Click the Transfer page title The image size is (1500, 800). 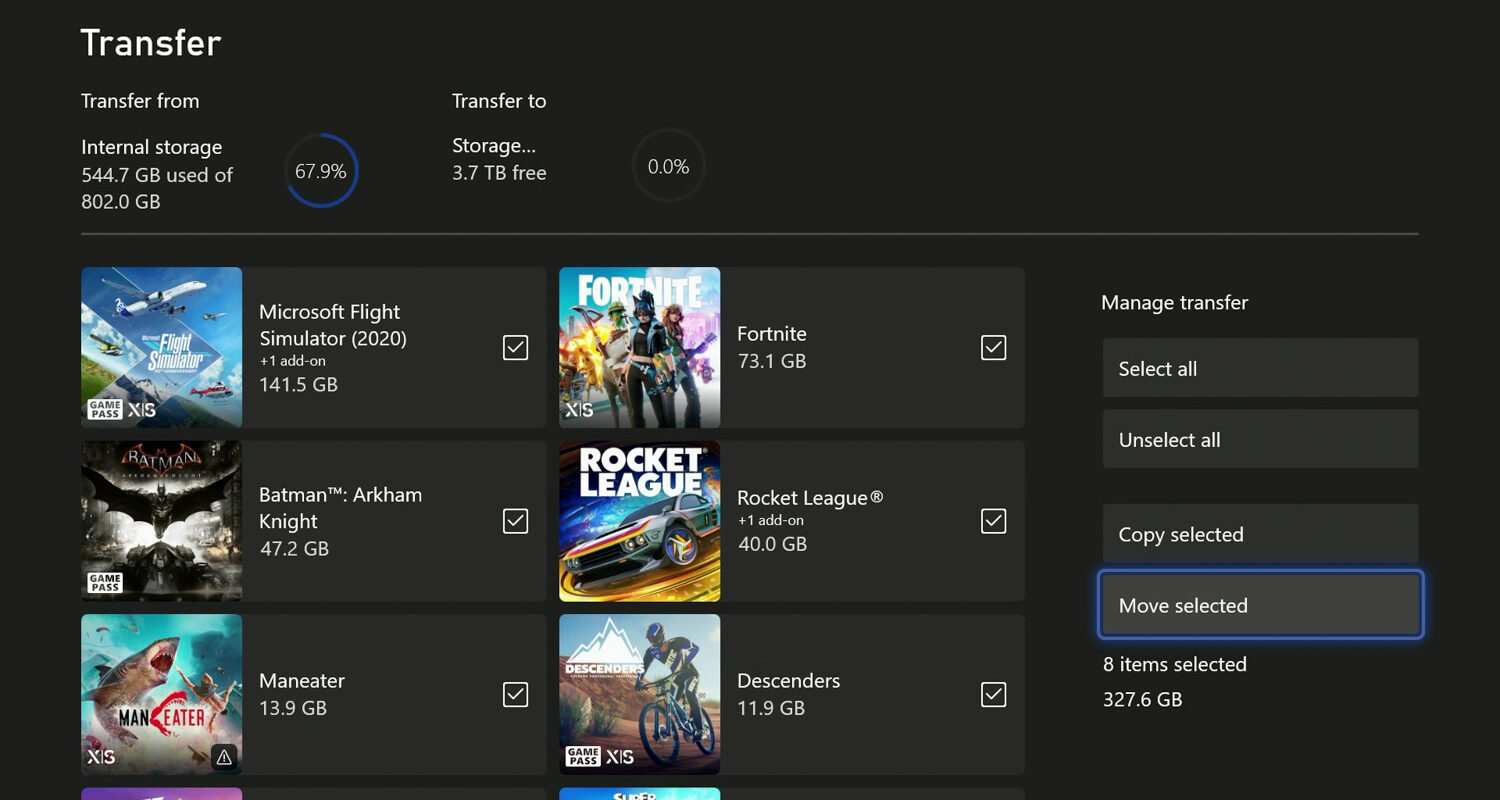[151, 43]
